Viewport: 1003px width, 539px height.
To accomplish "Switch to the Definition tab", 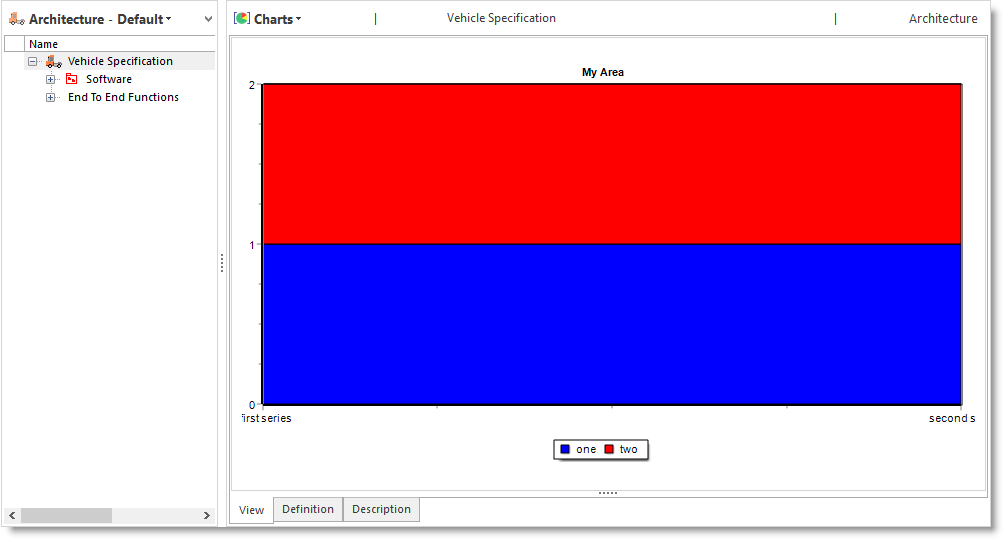I will [308, 509].
